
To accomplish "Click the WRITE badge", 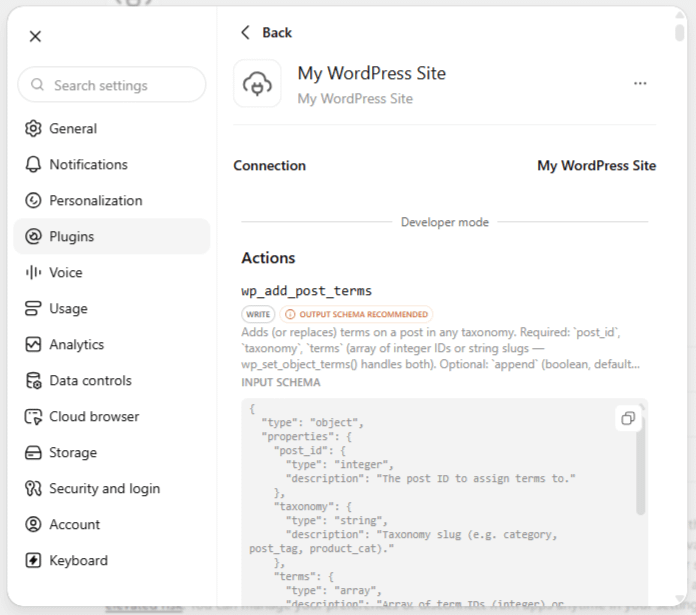I will (x=258, y=314).
